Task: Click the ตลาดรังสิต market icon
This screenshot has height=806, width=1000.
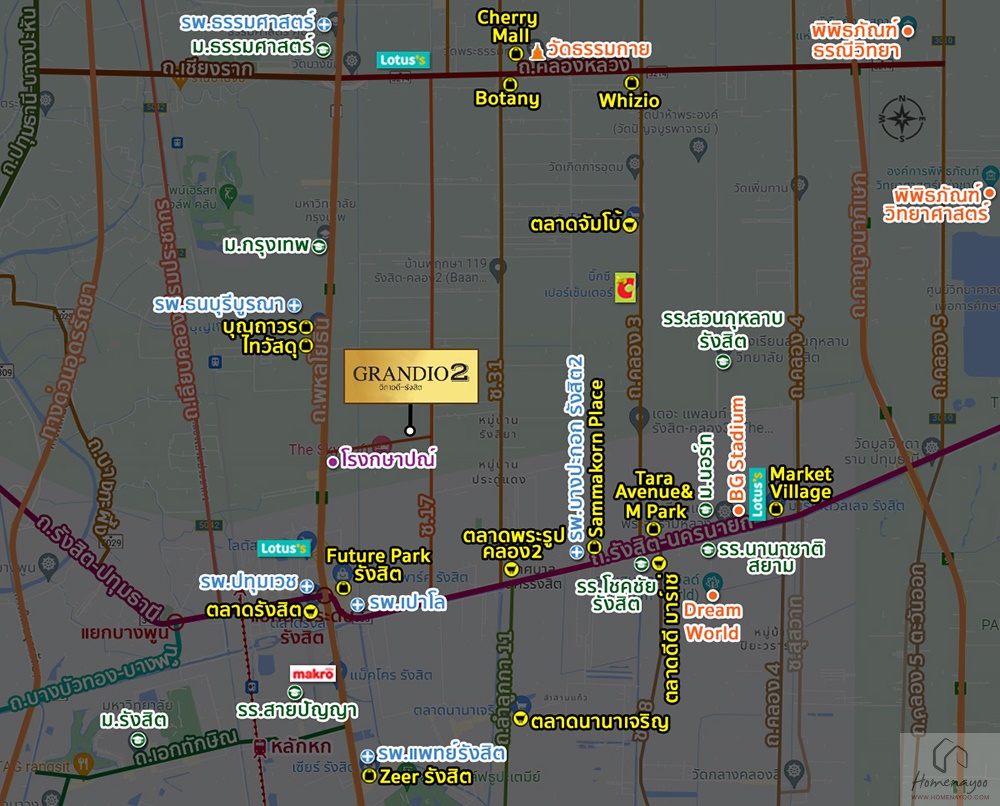Action: (311, 612)
